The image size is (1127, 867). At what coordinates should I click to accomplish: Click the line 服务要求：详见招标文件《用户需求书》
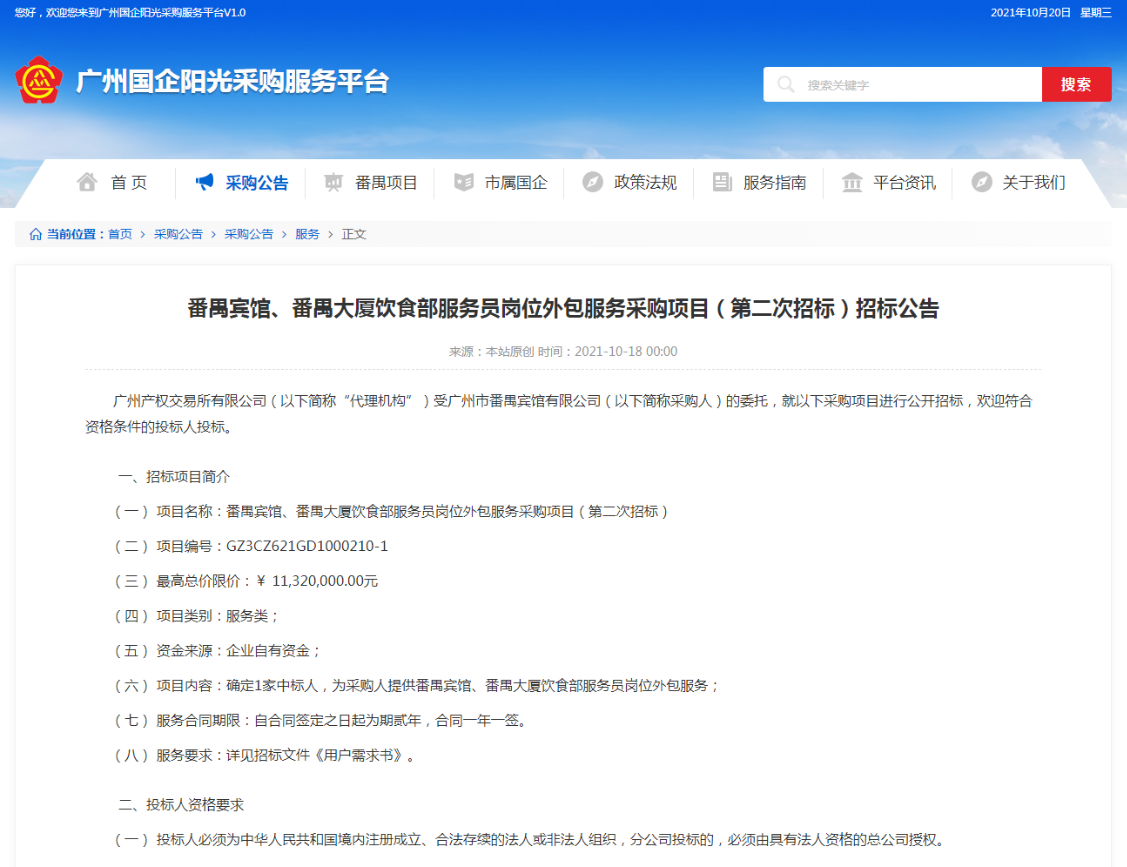264,756
